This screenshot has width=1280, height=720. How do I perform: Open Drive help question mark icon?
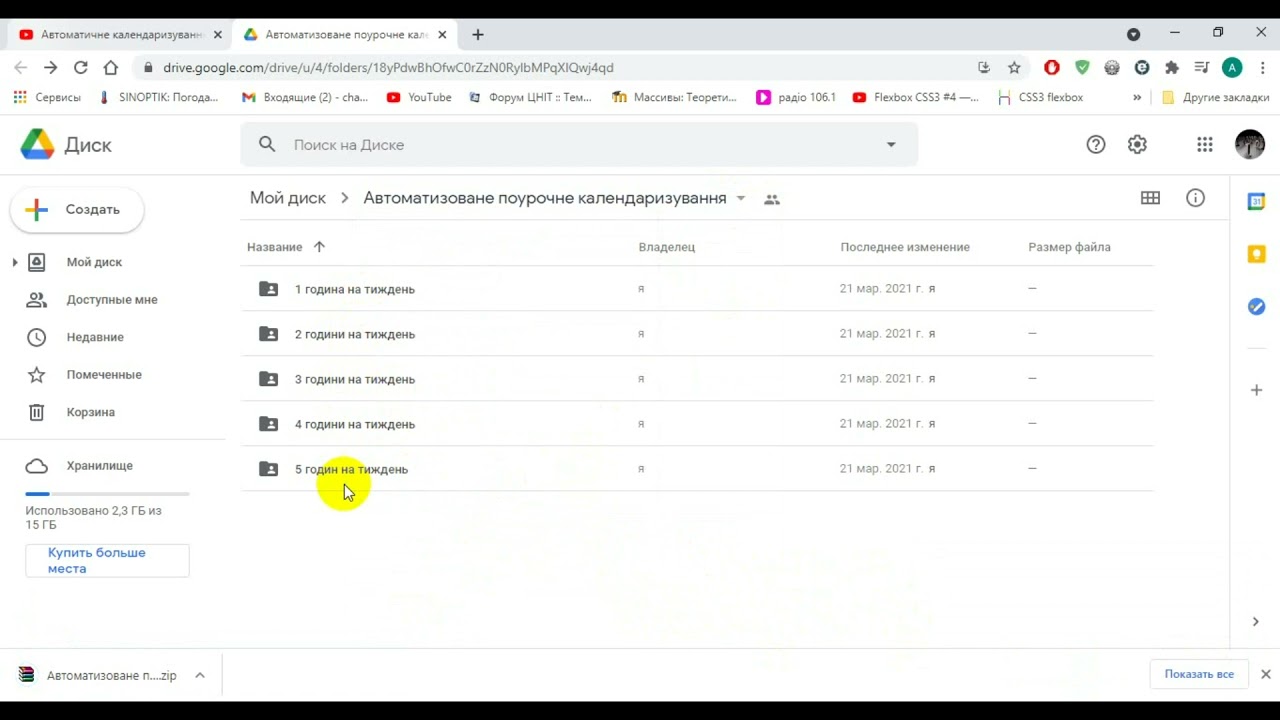click(x=1096, y=145)
